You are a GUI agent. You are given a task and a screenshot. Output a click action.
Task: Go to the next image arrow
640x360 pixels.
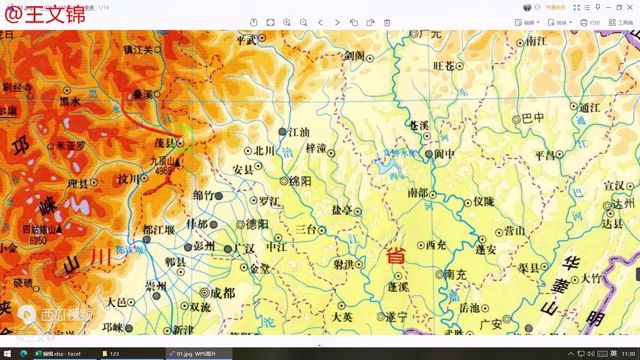(x=337, y=22)
